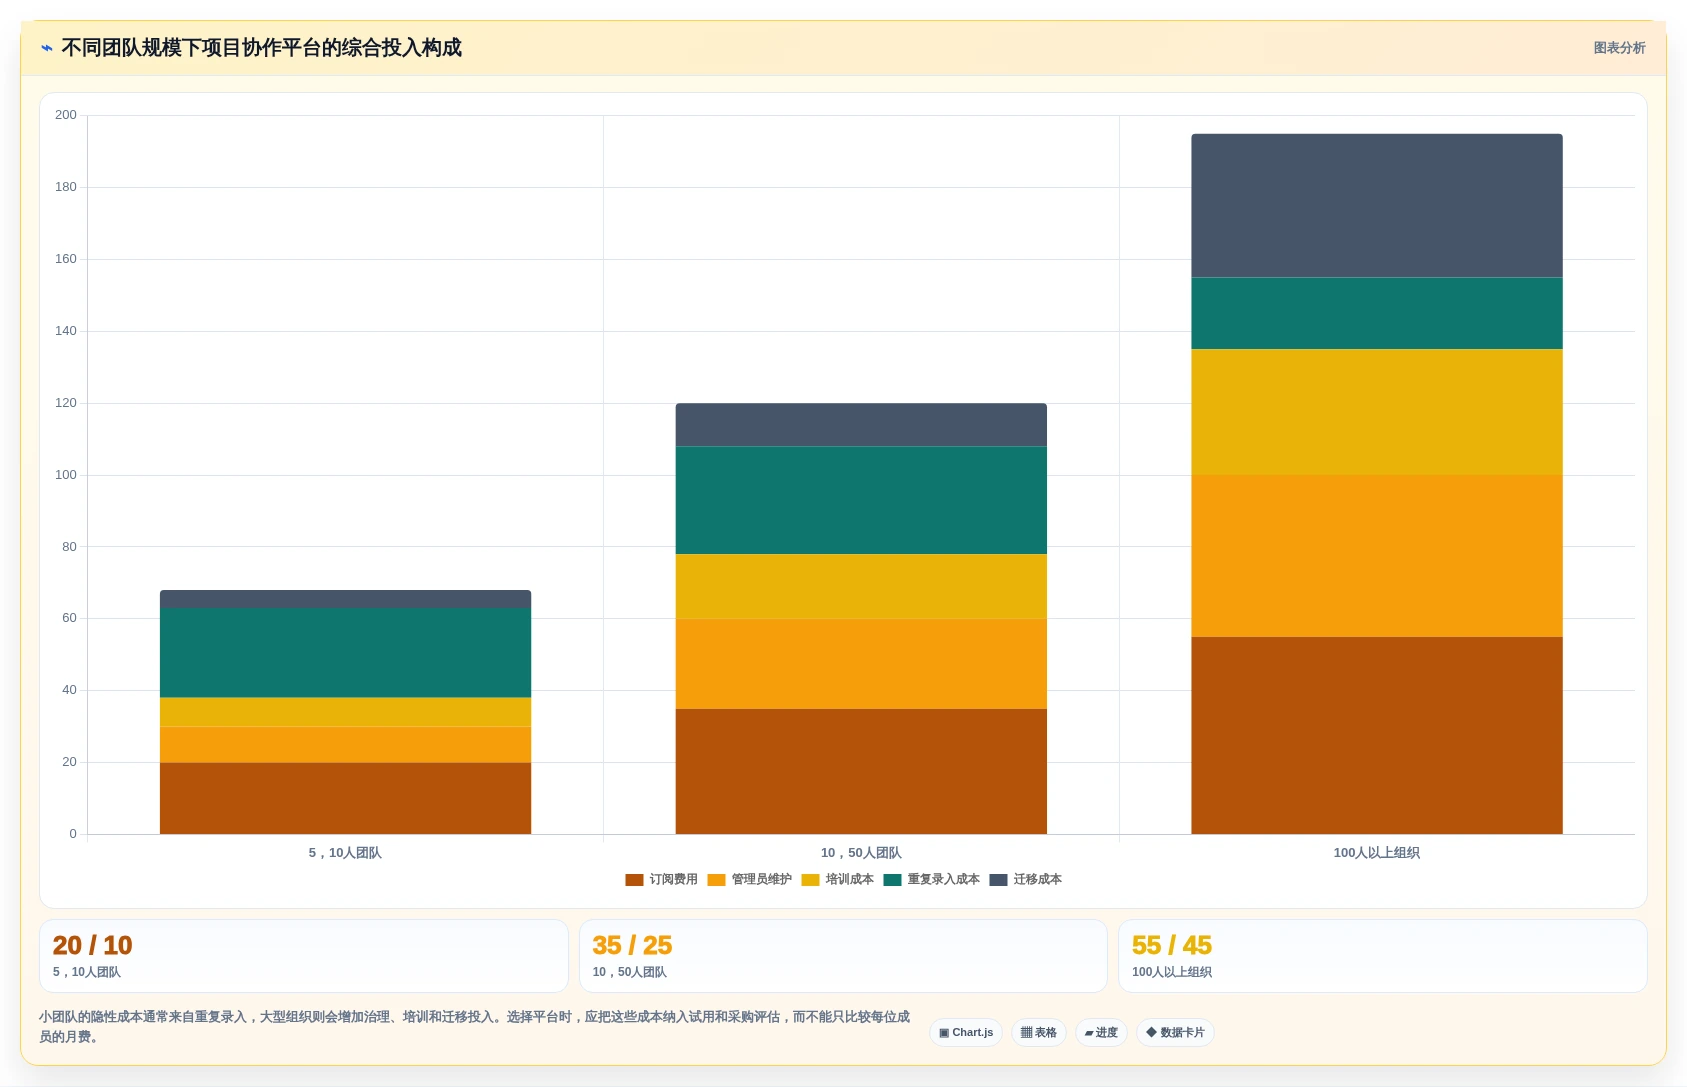Open the 20 / 10 data card

(304, 956)
